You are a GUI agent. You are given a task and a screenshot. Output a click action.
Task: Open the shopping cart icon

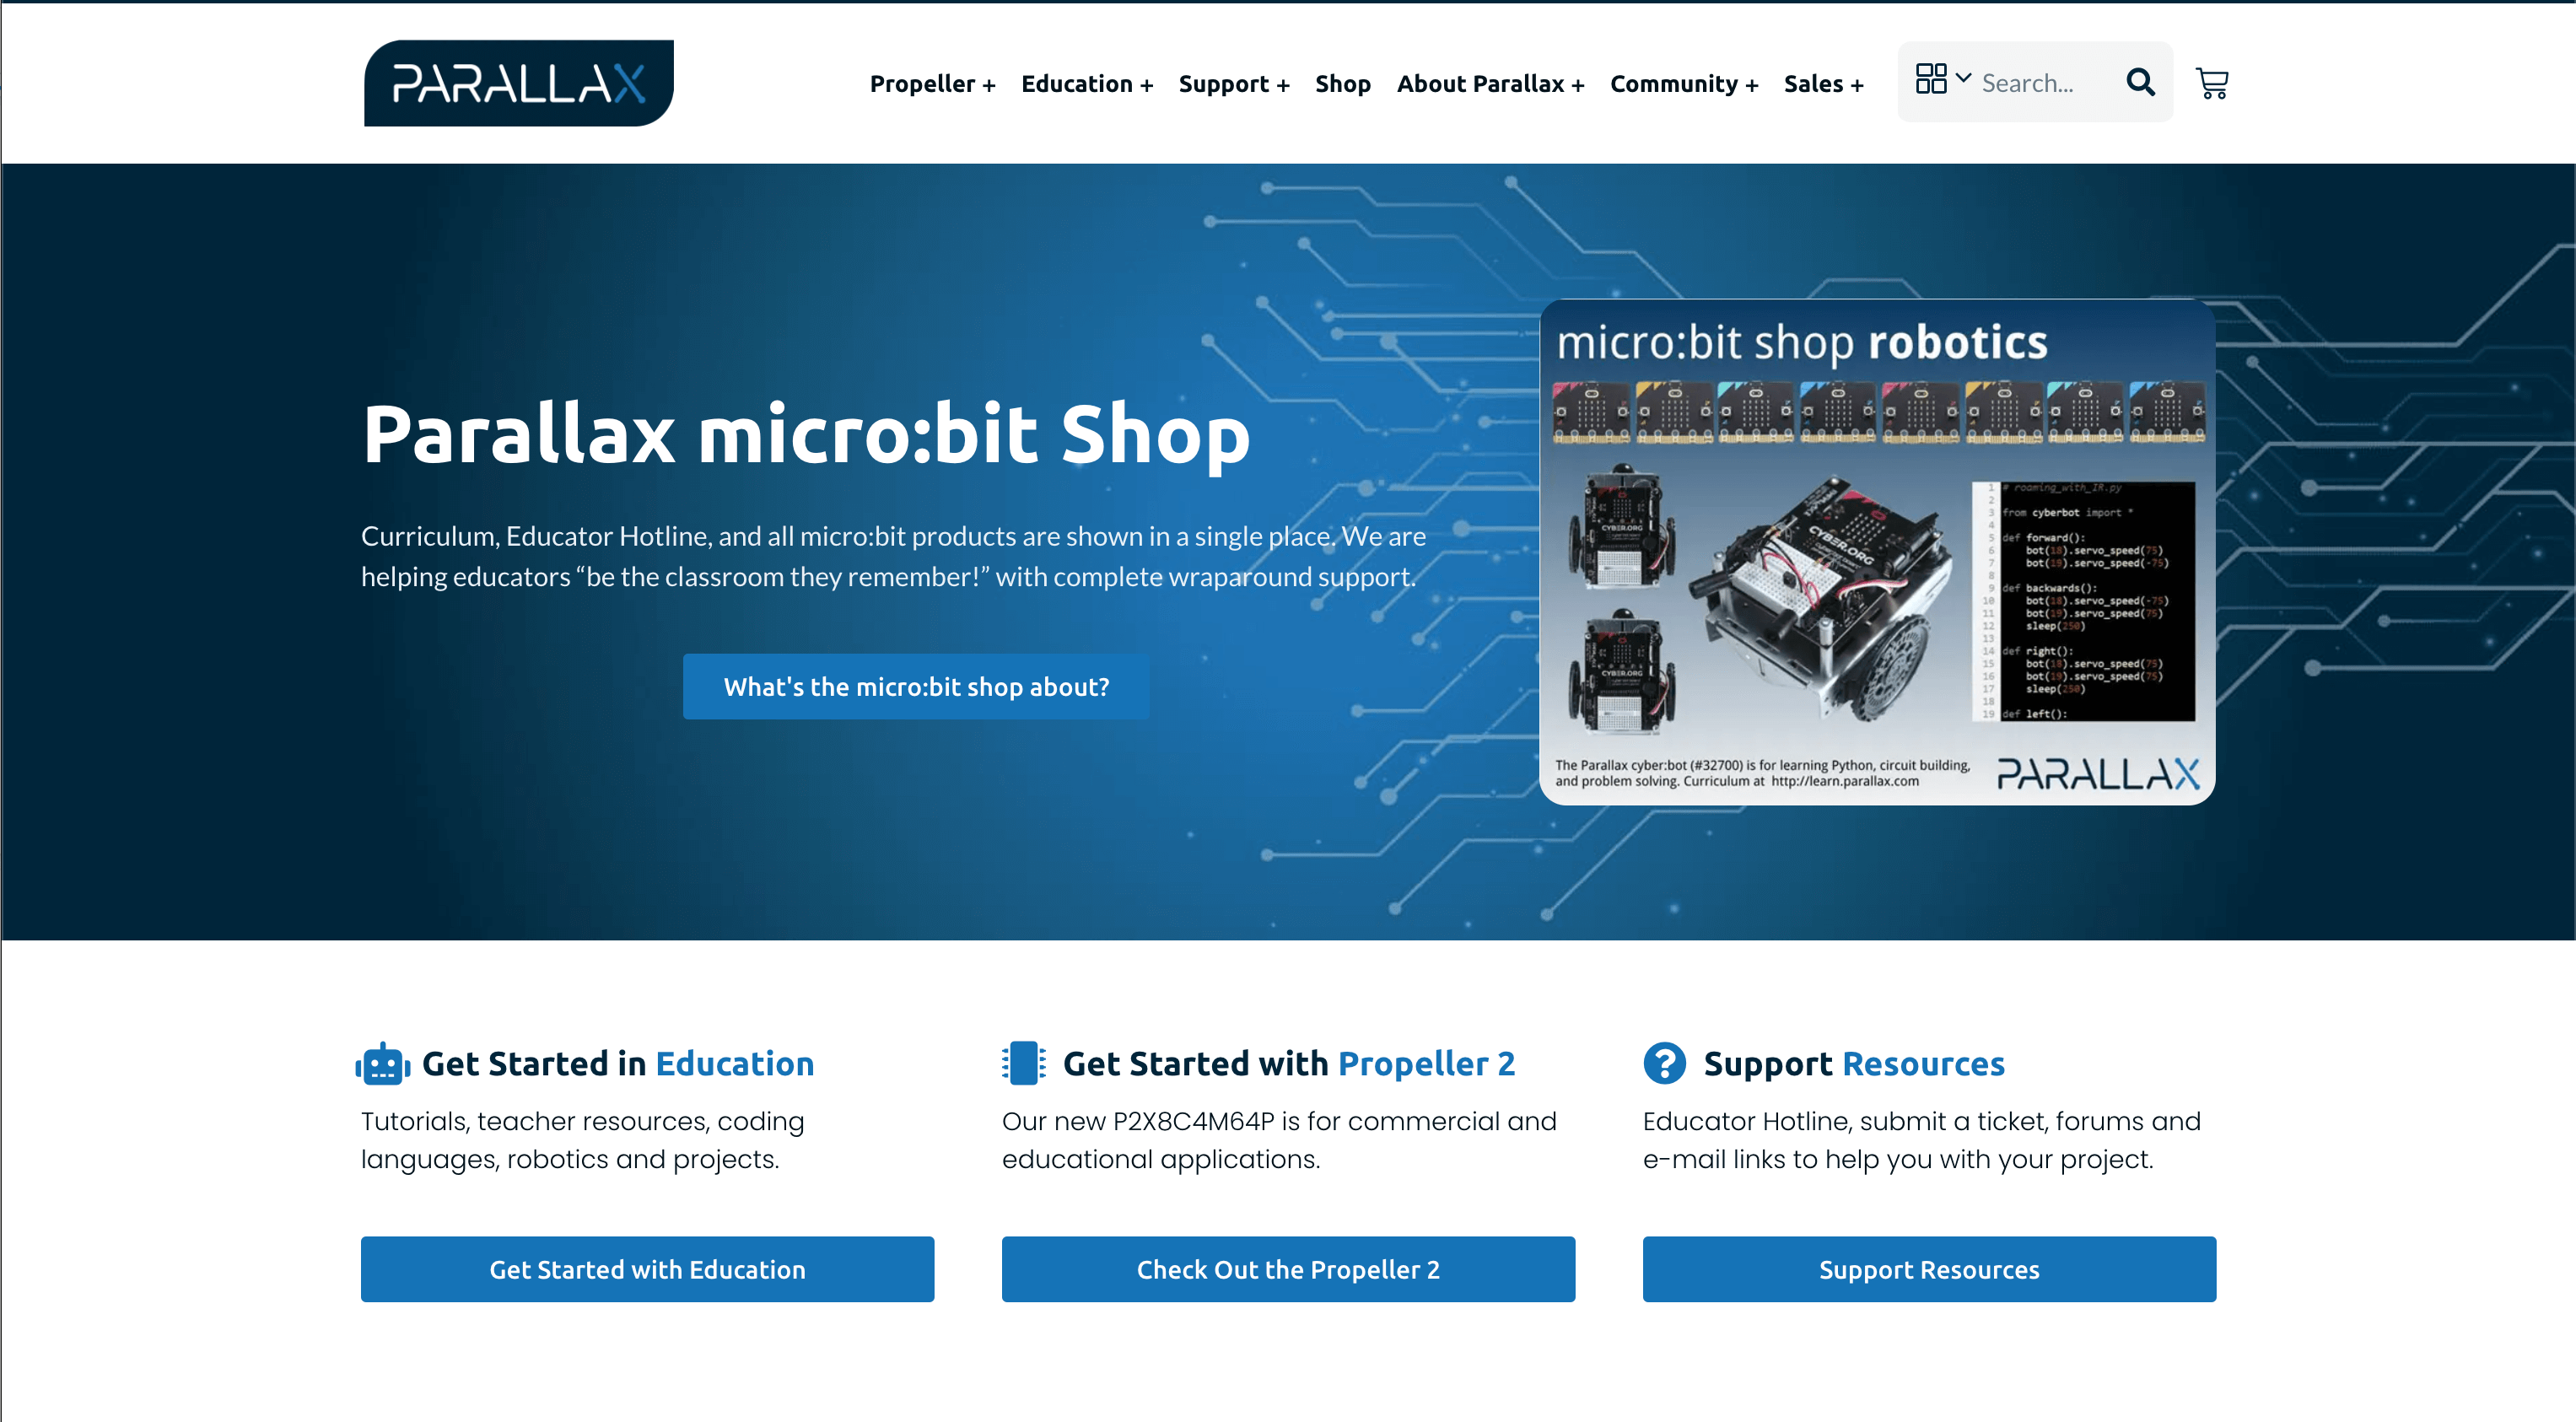(2212, 83)
